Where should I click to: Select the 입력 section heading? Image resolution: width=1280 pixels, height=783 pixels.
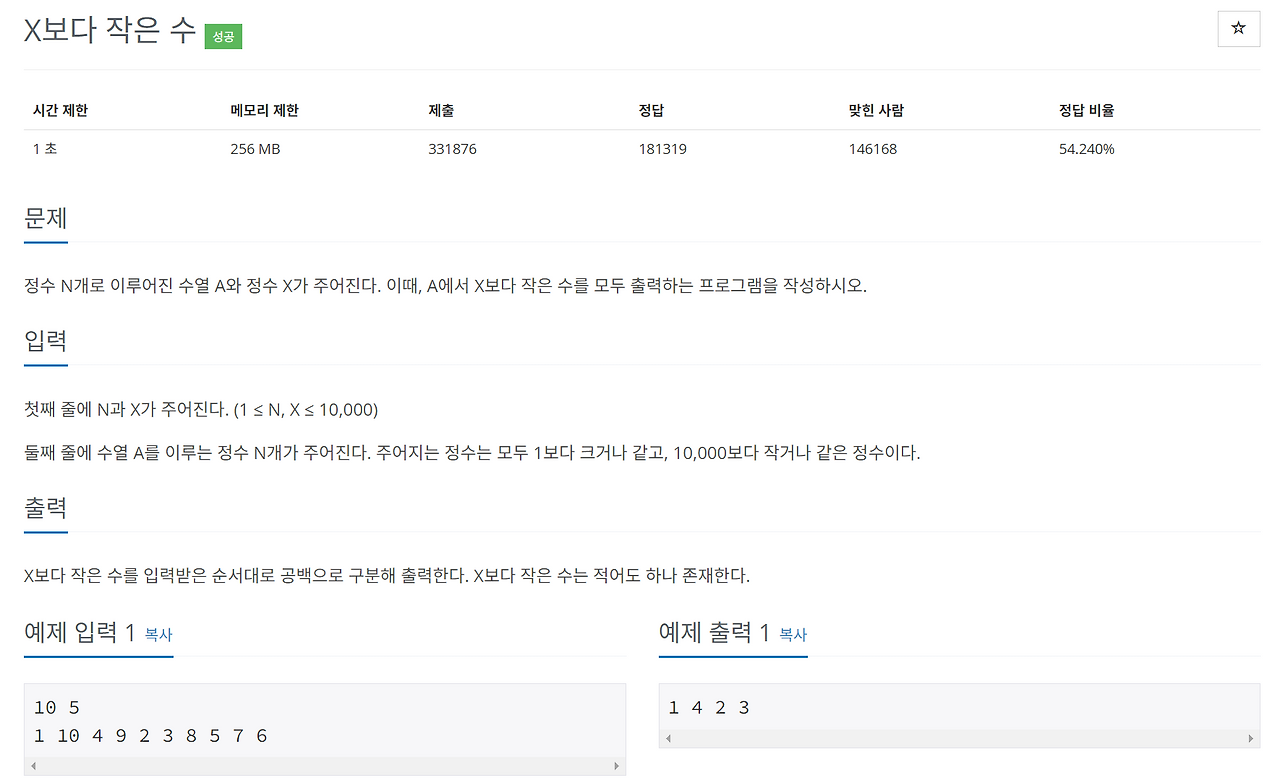[x=44, y=340]
